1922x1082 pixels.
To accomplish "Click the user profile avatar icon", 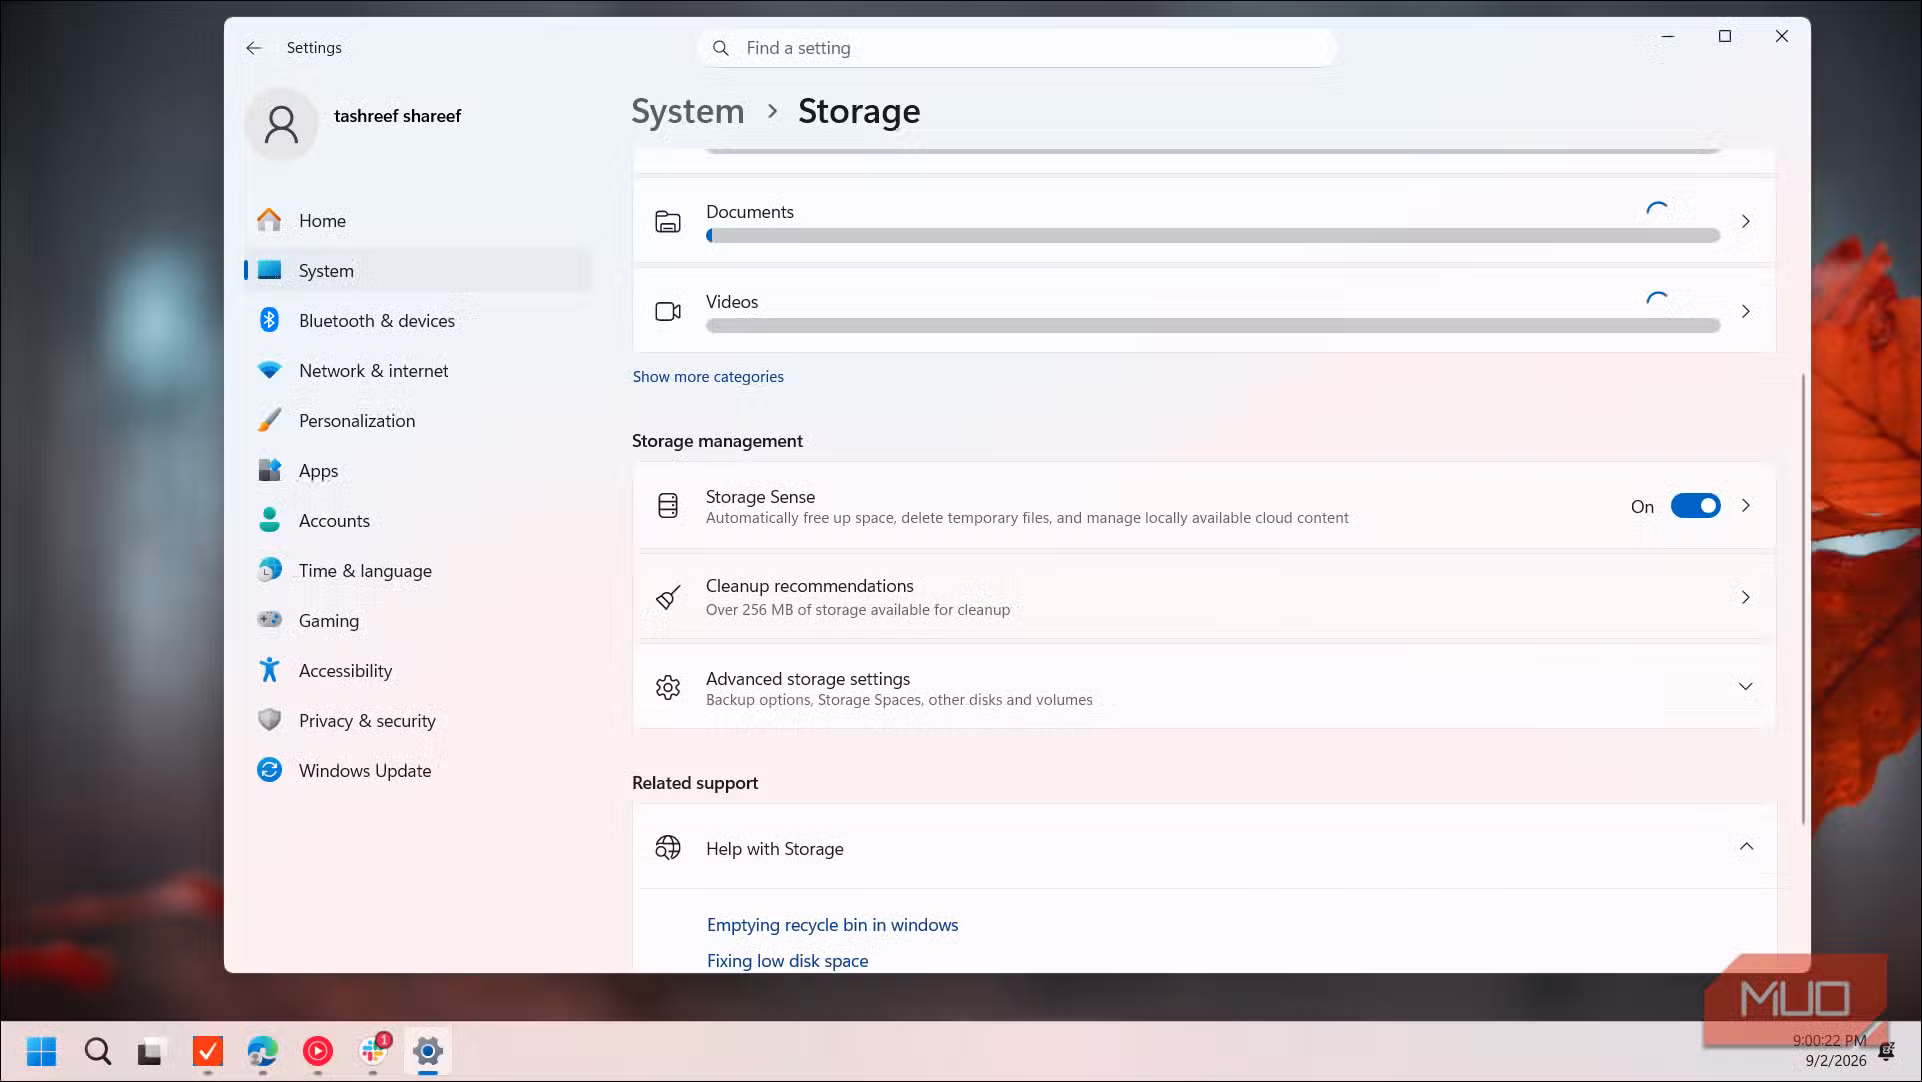I will (282, 124).
